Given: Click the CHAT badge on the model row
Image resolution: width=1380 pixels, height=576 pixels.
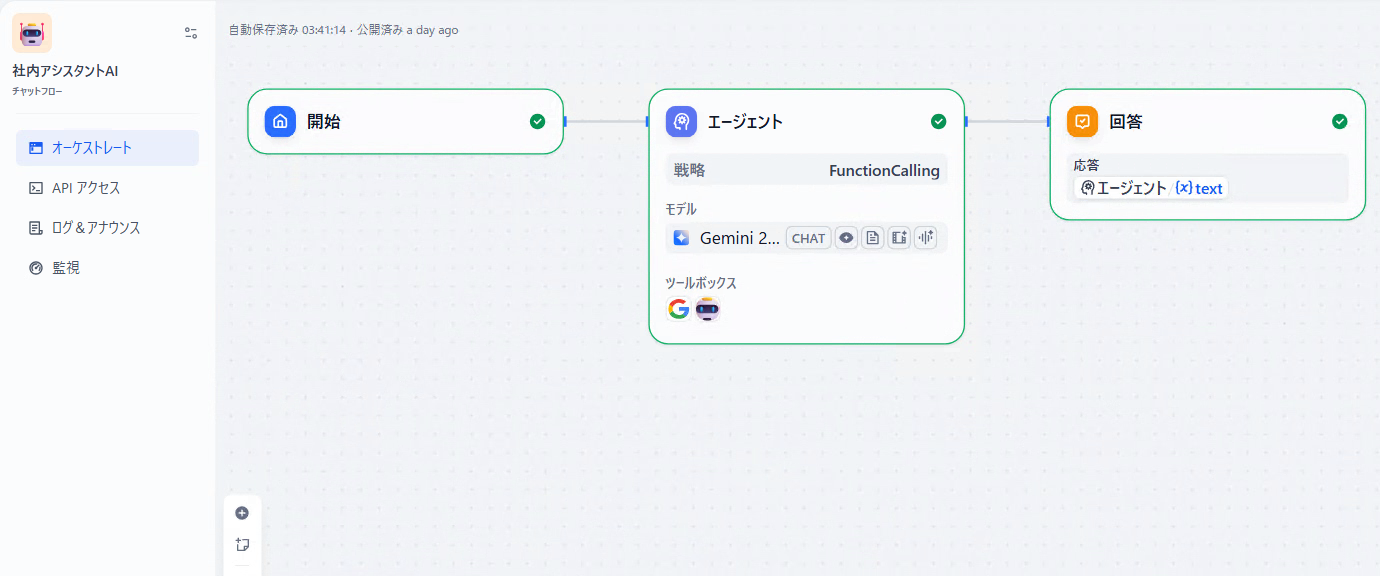Looking at the screenshot, I should tap(809, 238).
